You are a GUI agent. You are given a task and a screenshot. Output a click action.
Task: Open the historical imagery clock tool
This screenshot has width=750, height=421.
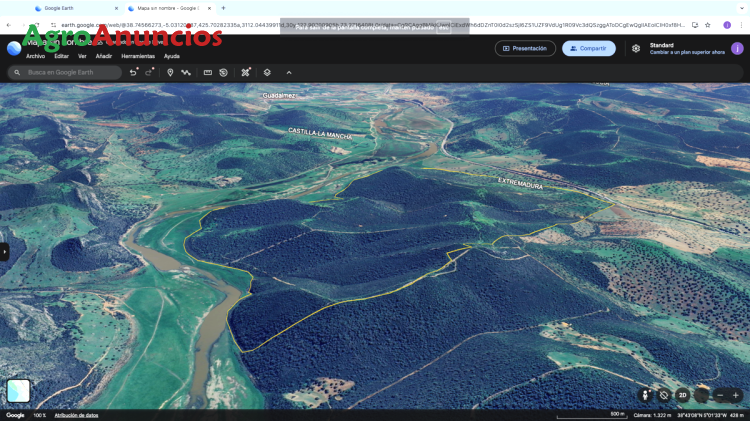(x=223, y=72)
